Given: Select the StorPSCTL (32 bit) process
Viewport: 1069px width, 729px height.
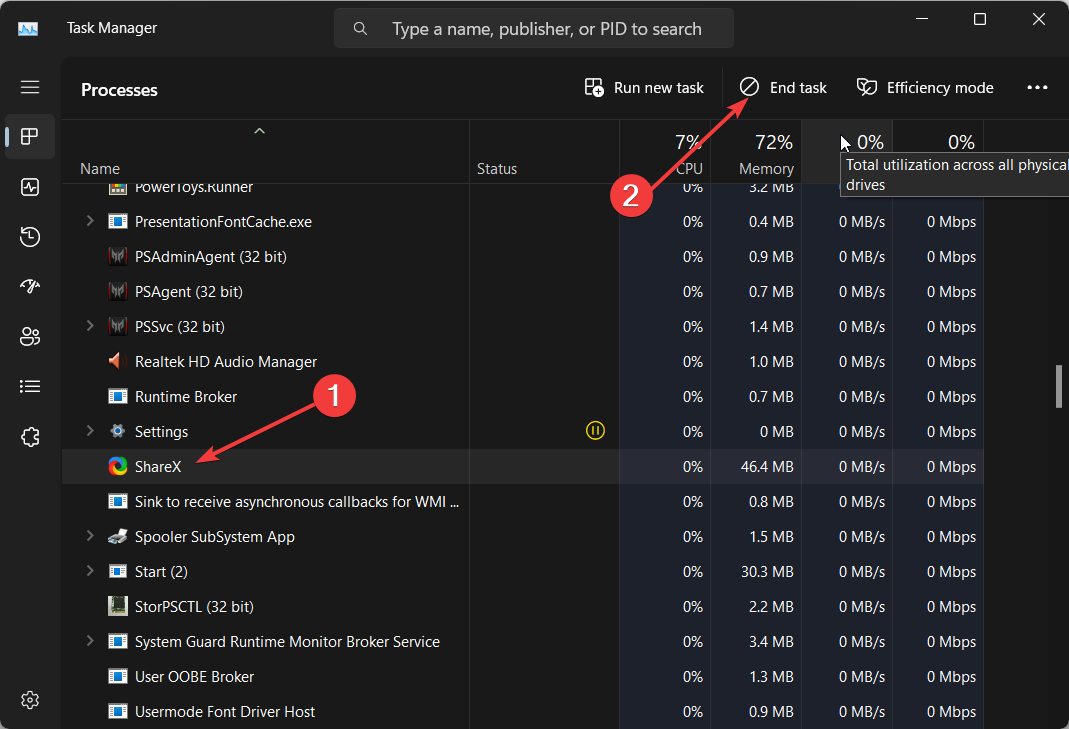Looking at the screenshot, I should pyautogui.click(x=522, y=606).
